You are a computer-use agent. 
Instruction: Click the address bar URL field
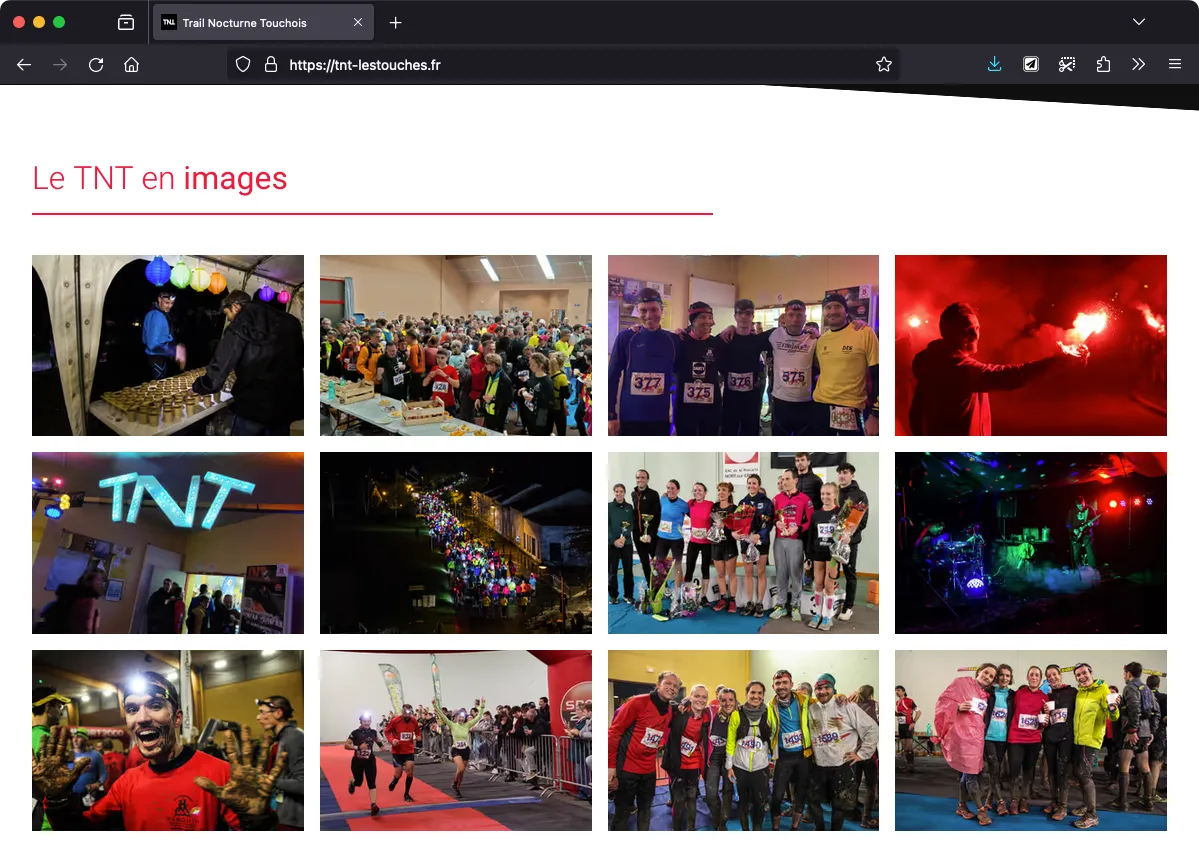560,64
